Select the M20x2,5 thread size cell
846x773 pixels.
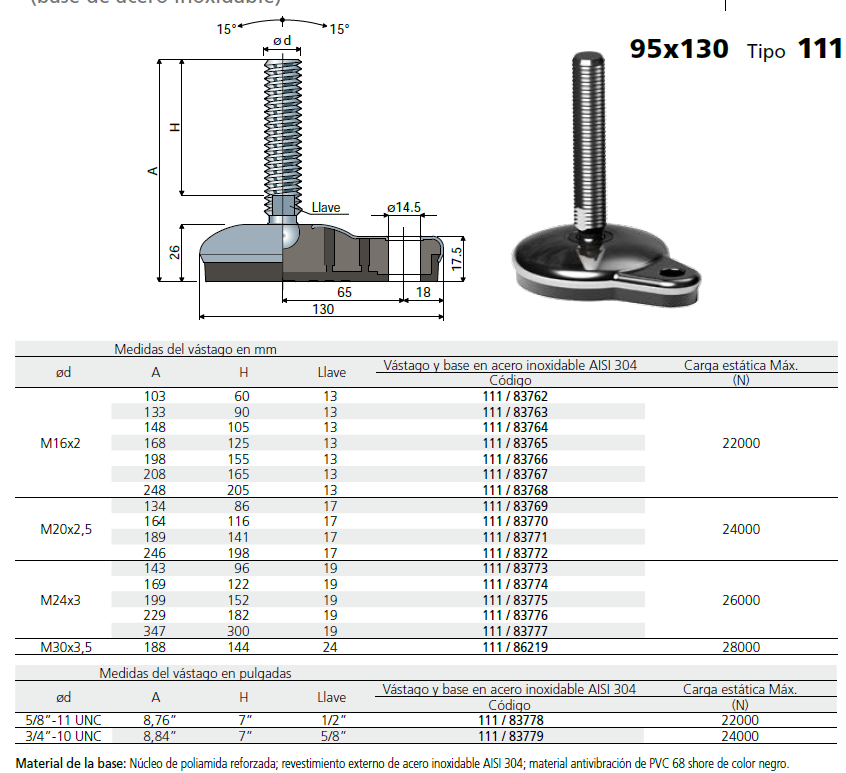pos(66,529)
